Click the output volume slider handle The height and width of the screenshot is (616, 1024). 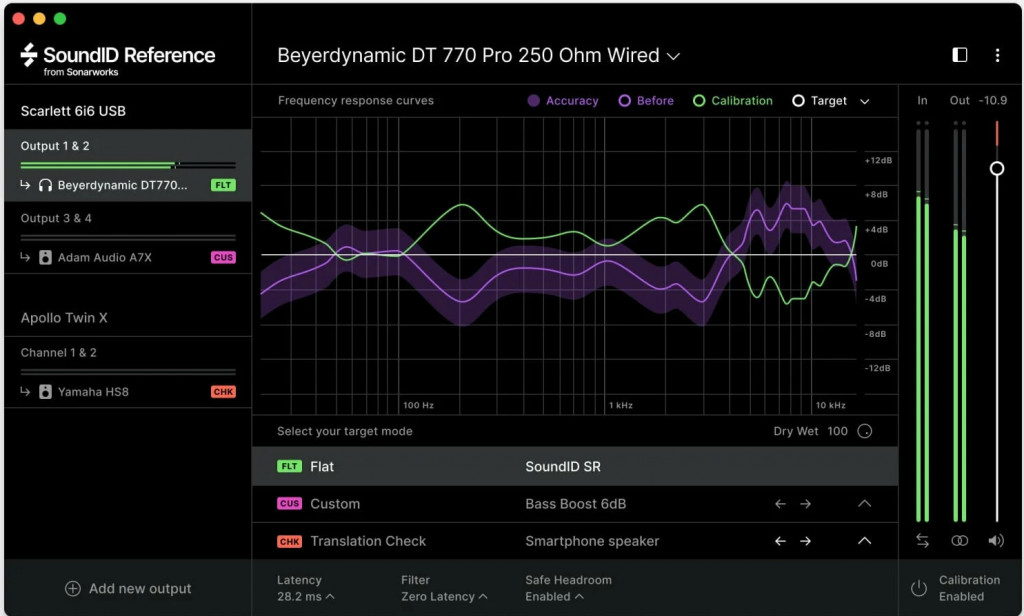coord(997,169)
